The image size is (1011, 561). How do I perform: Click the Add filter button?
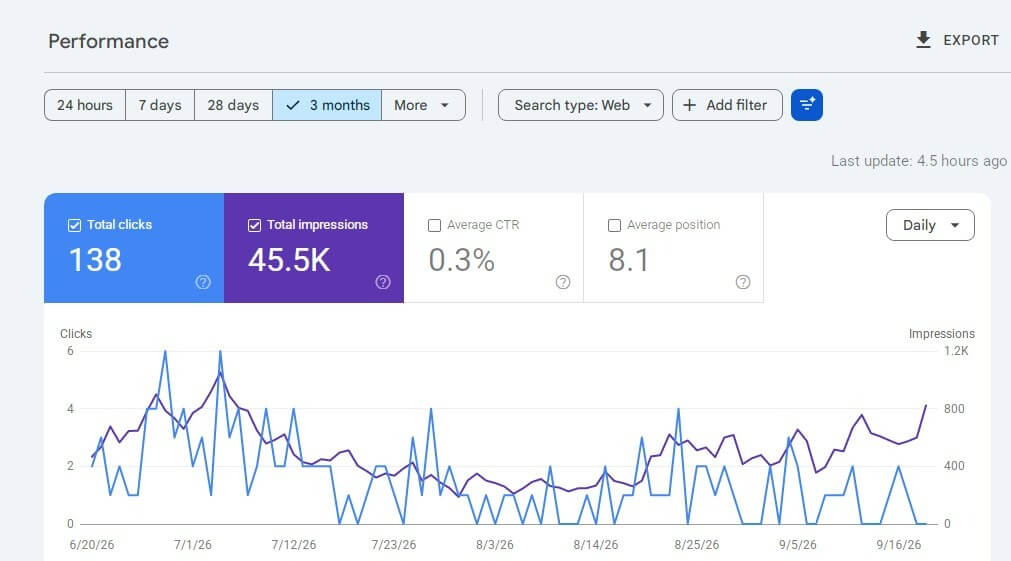click(727, 105)
